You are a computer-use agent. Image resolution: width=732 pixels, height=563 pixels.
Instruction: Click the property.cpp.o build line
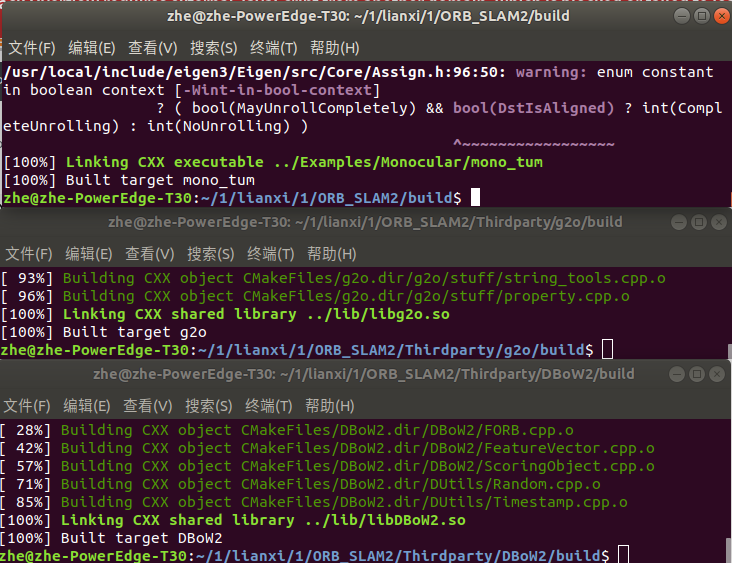click(315, 296)
